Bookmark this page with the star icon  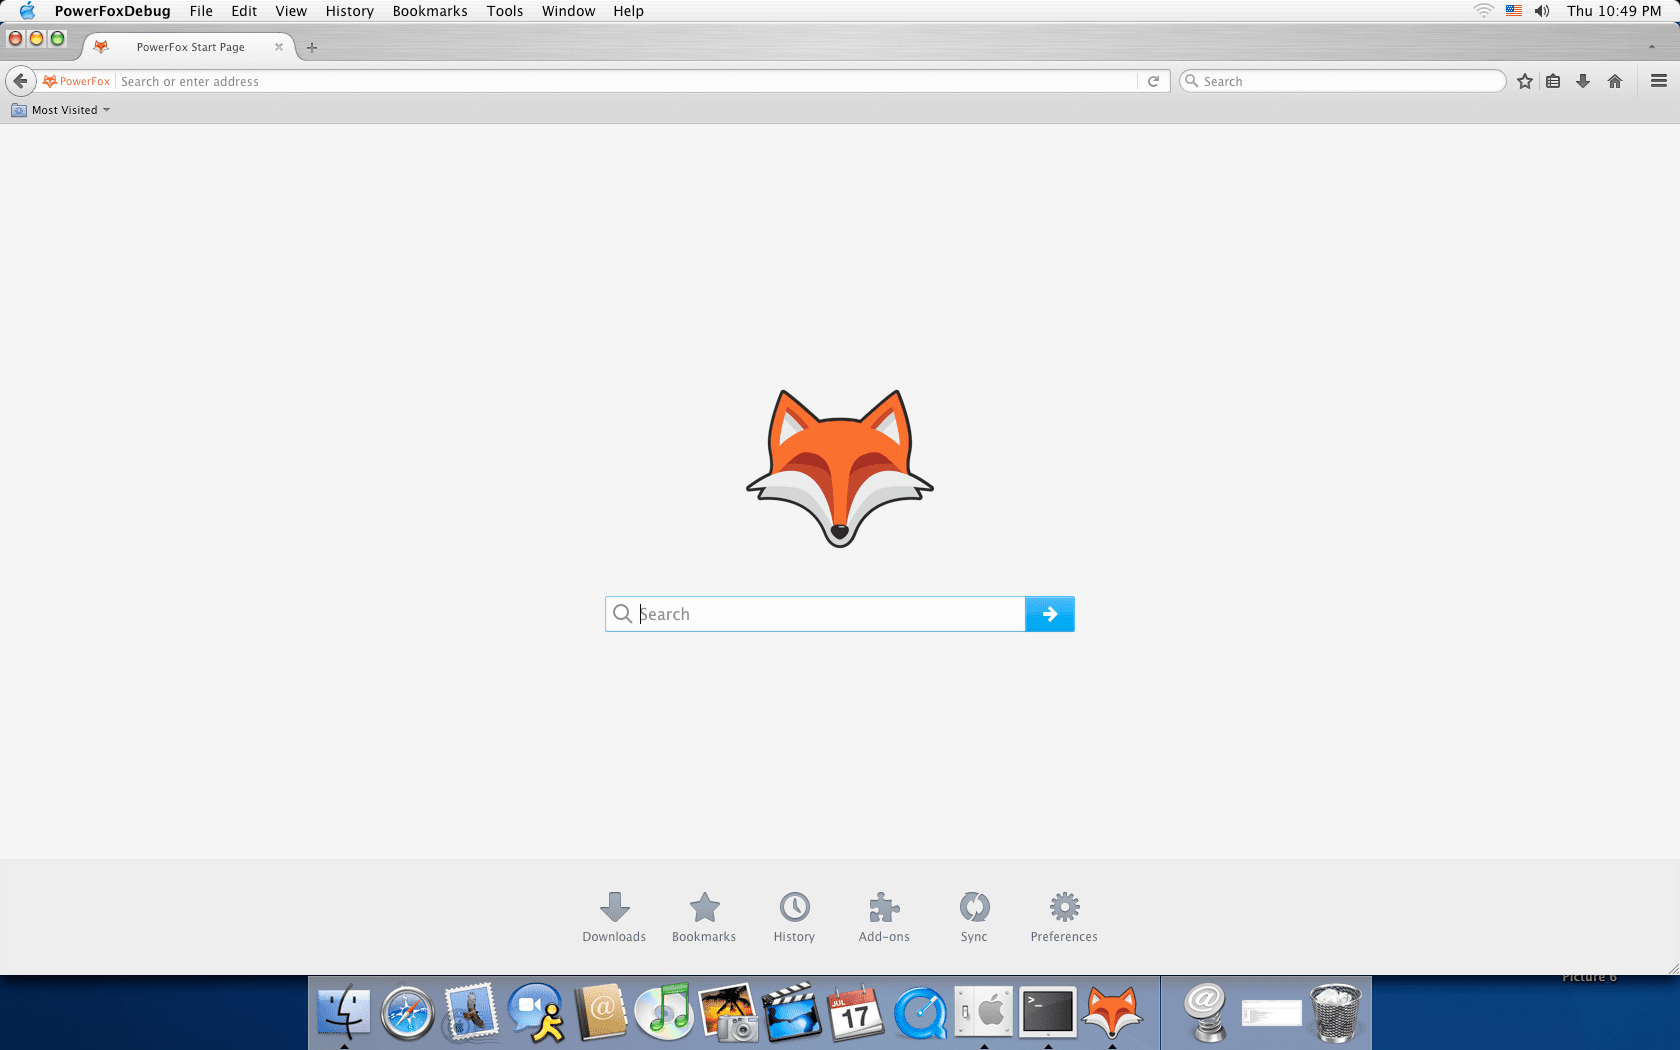point(1525,81)
